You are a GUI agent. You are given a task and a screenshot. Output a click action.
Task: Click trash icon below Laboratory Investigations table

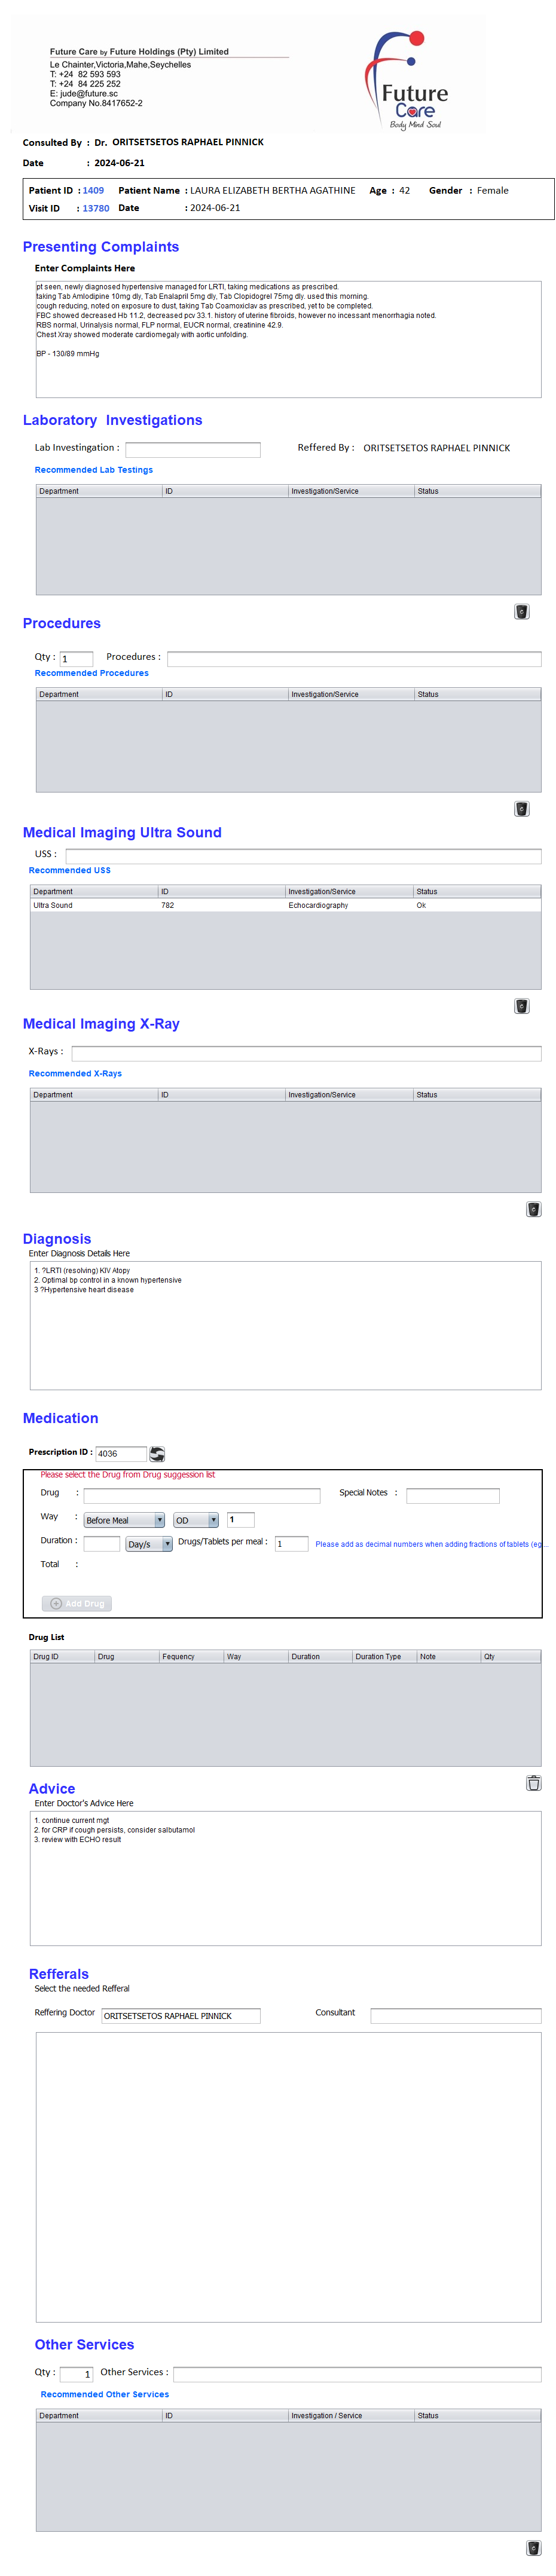click(x=521, y=612)
